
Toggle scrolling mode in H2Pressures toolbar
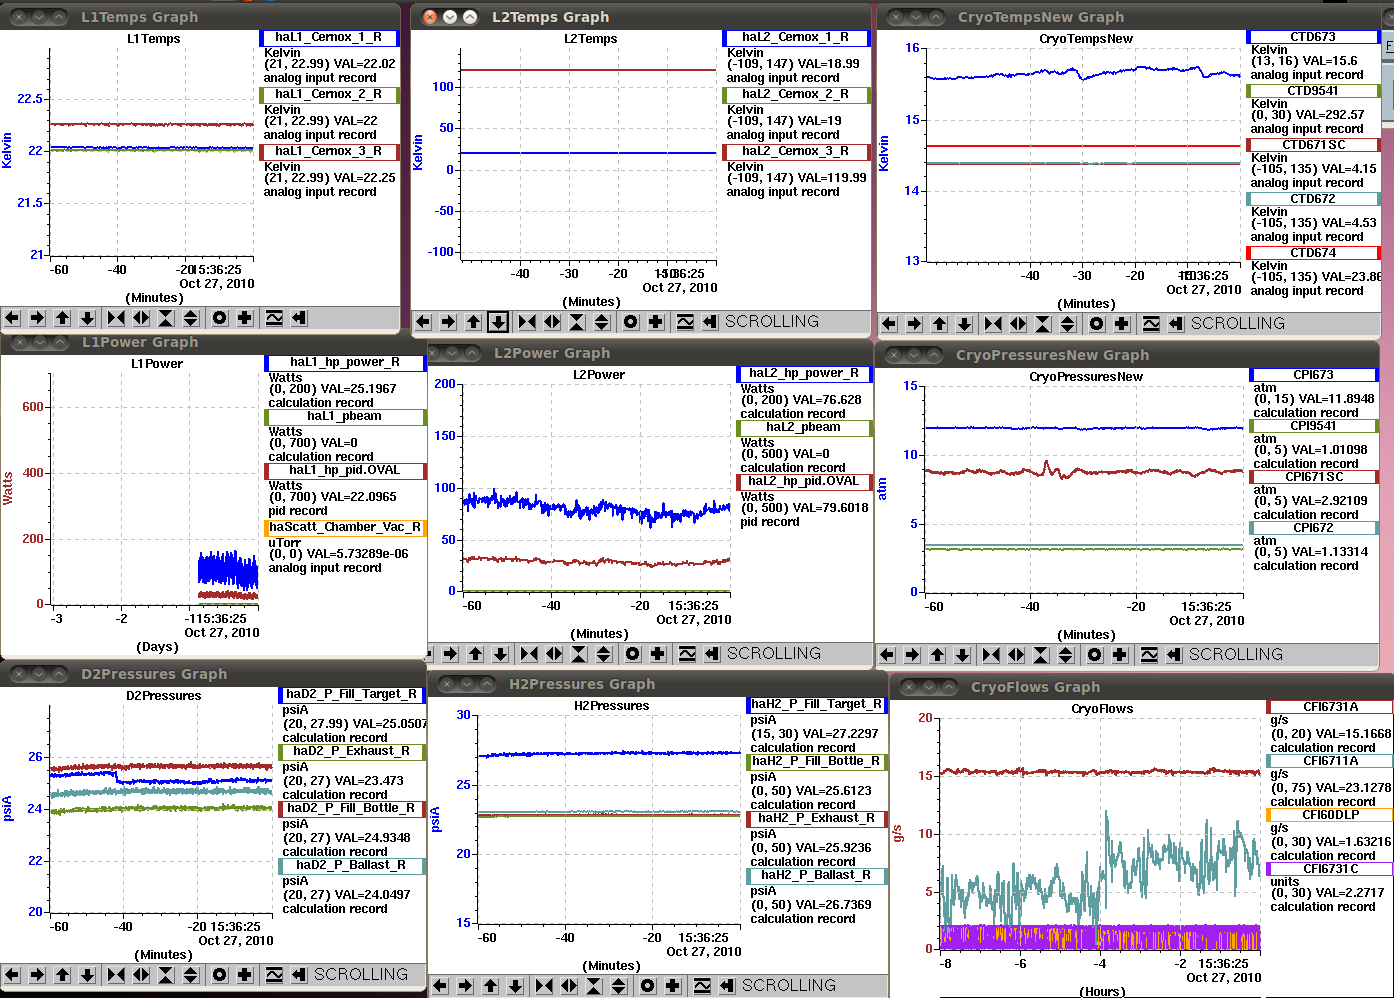727,986
